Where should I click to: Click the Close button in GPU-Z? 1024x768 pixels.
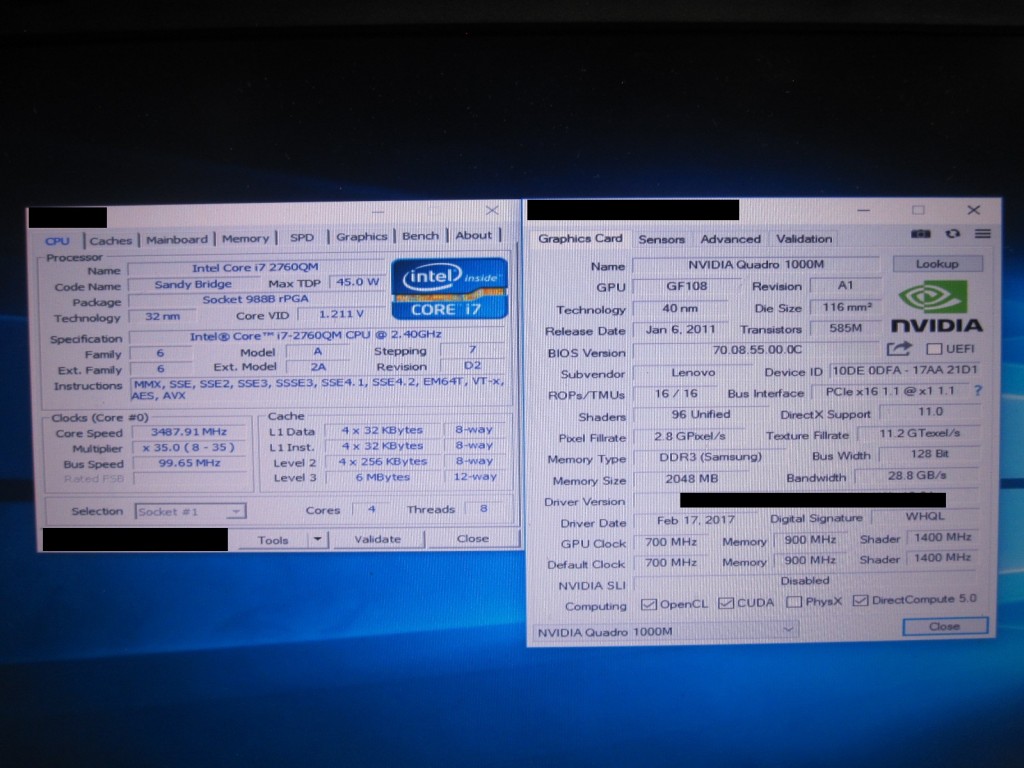point(944,626)
